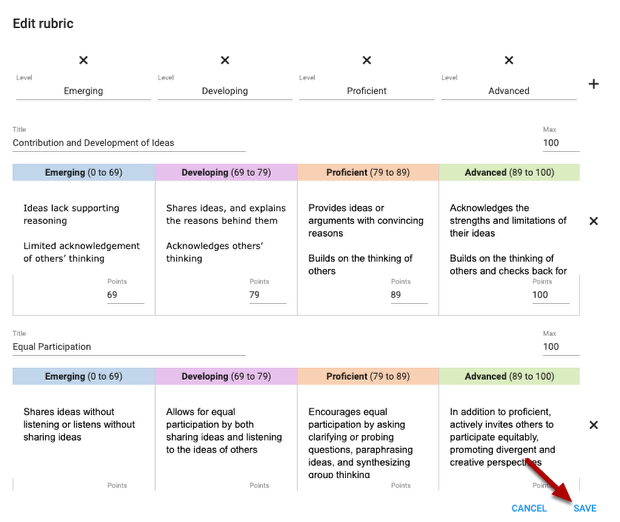The height and width of the screenshot is (522, 620).
Task: Edit the Emerging level name field
Action: [83, 91]
